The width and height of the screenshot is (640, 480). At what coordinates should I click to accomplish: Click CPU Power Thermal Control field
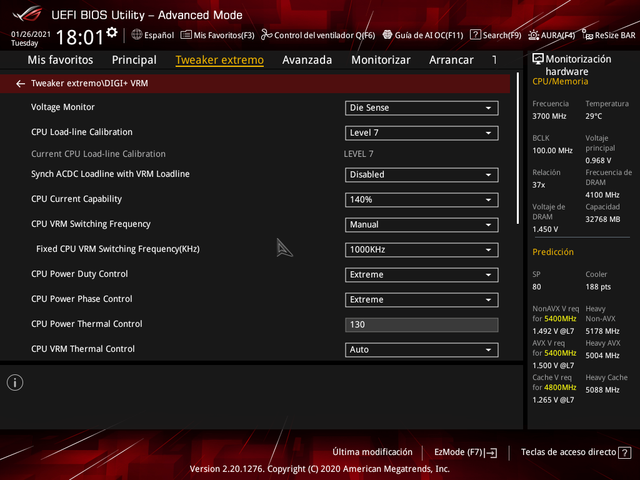(422, 325)
